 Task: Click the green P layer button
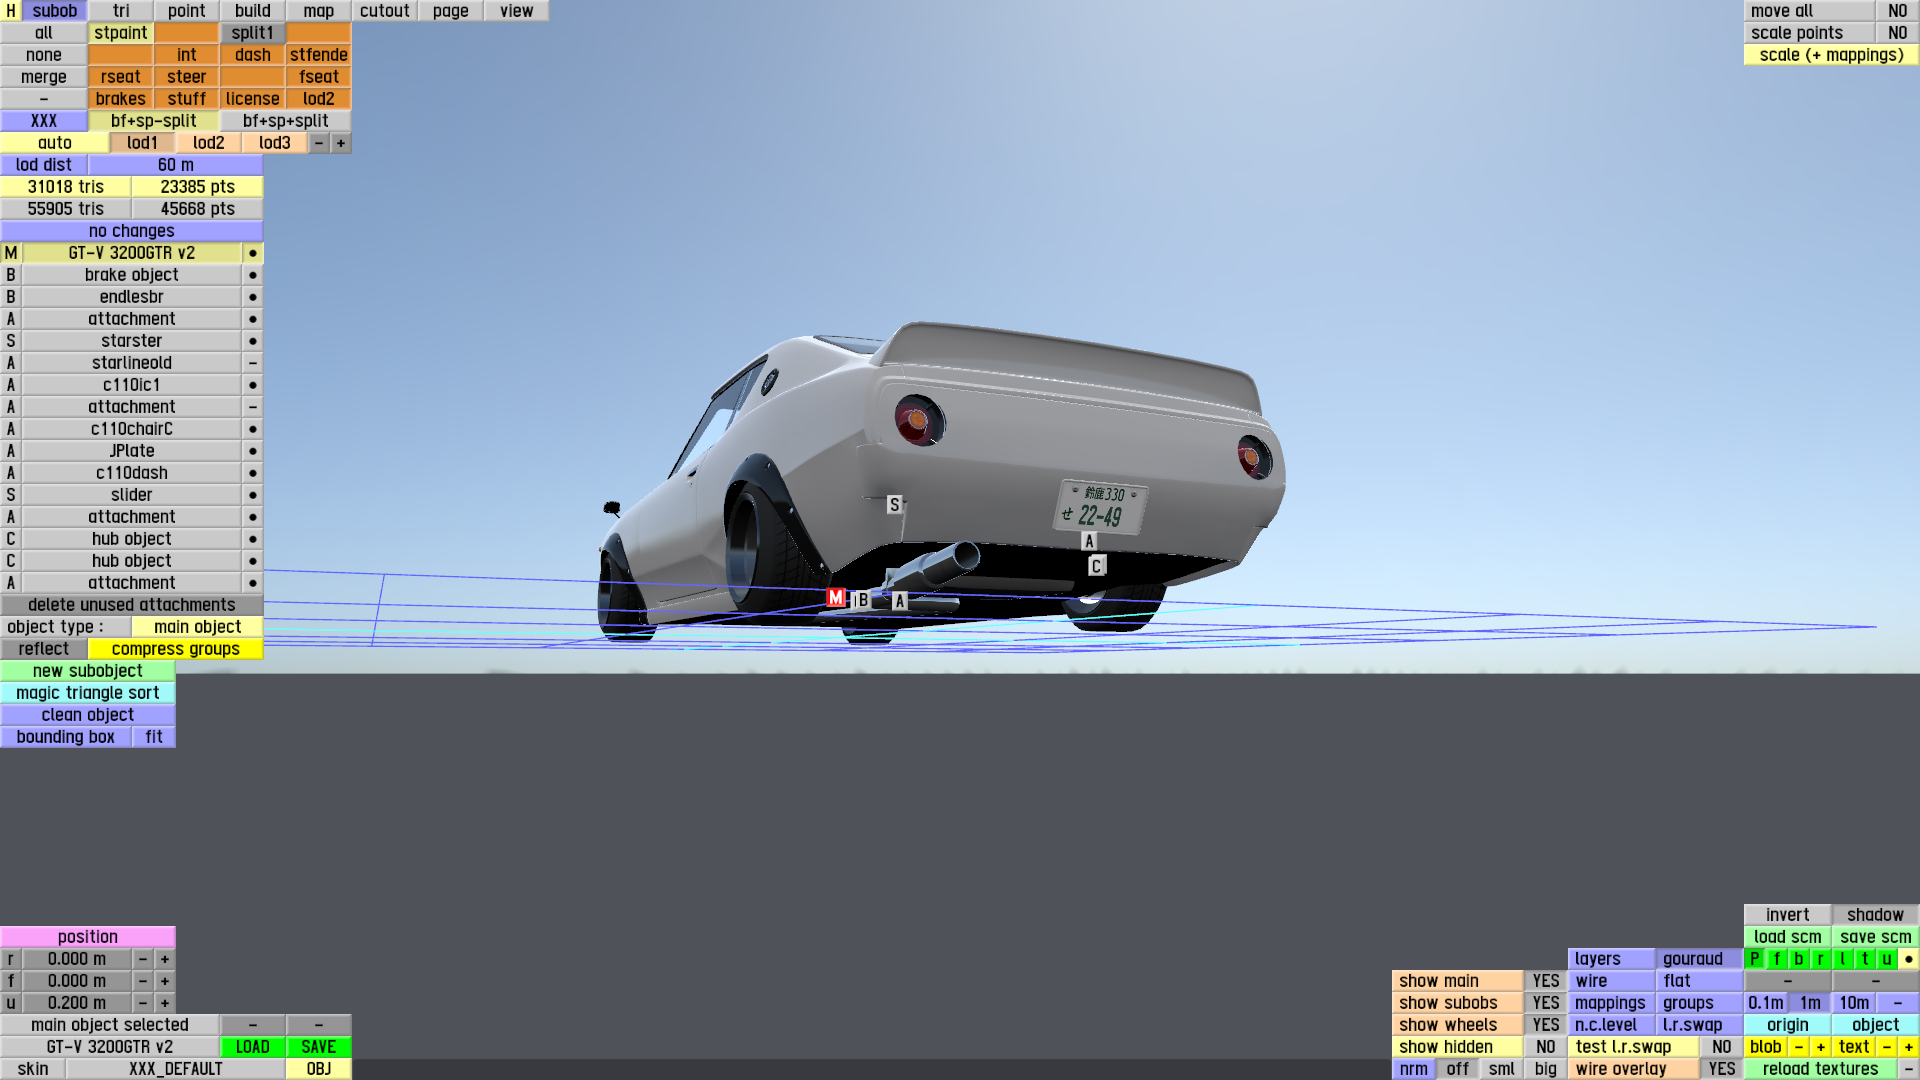tap(1755, 959)
